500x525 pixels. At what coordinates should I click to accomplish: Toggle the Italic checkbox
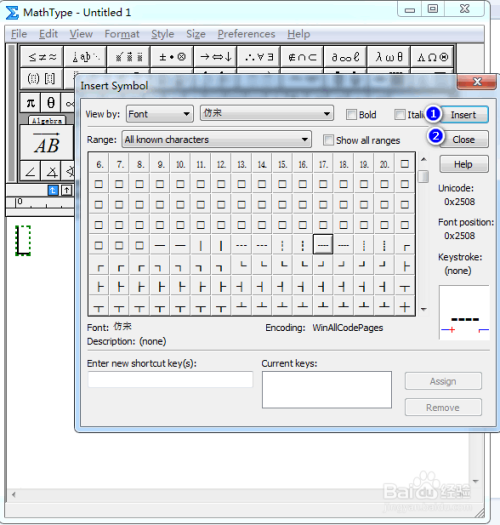click(400, 115)
